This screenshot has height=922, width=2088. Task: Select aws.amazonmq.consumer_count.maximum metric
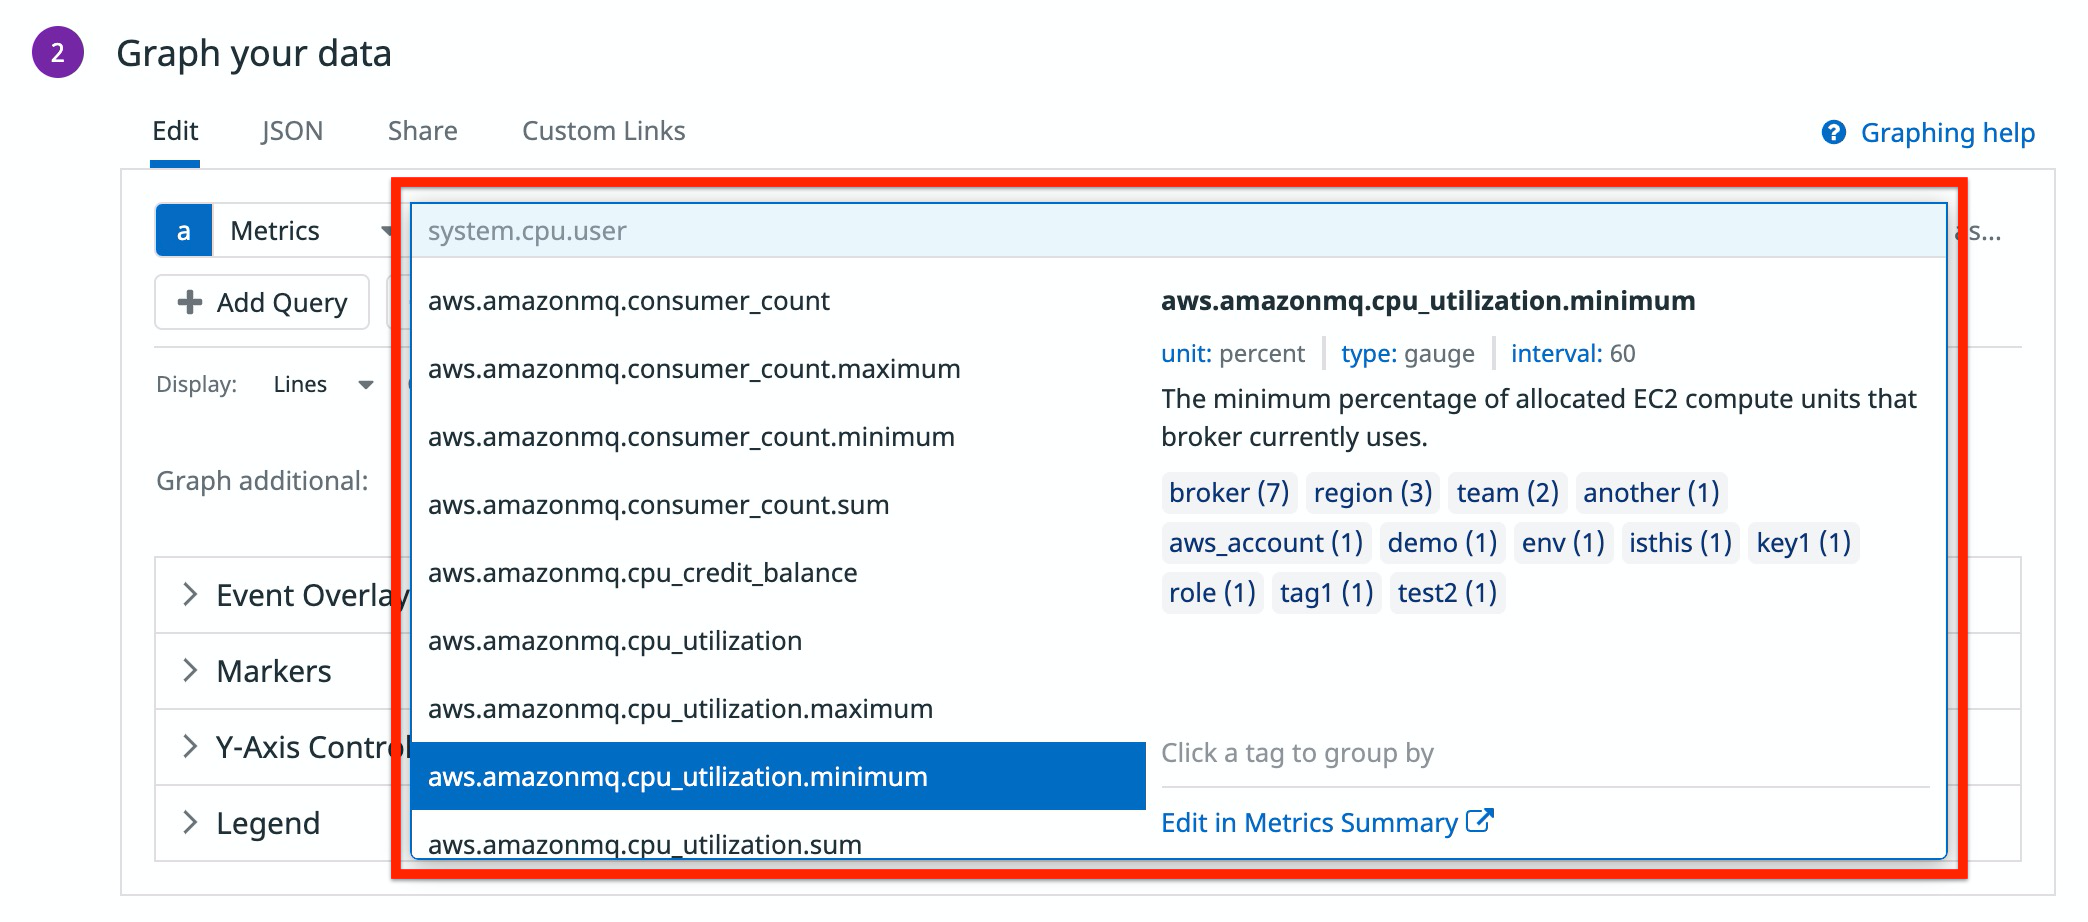pos(778,369)
